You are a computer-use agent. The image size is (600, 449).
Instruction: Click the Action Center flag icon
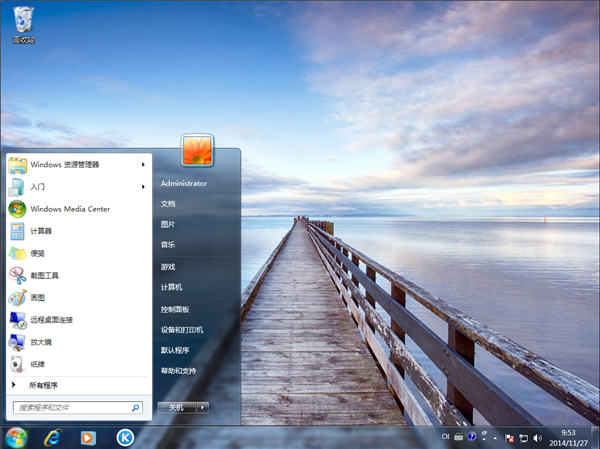[x=509, y=437]
